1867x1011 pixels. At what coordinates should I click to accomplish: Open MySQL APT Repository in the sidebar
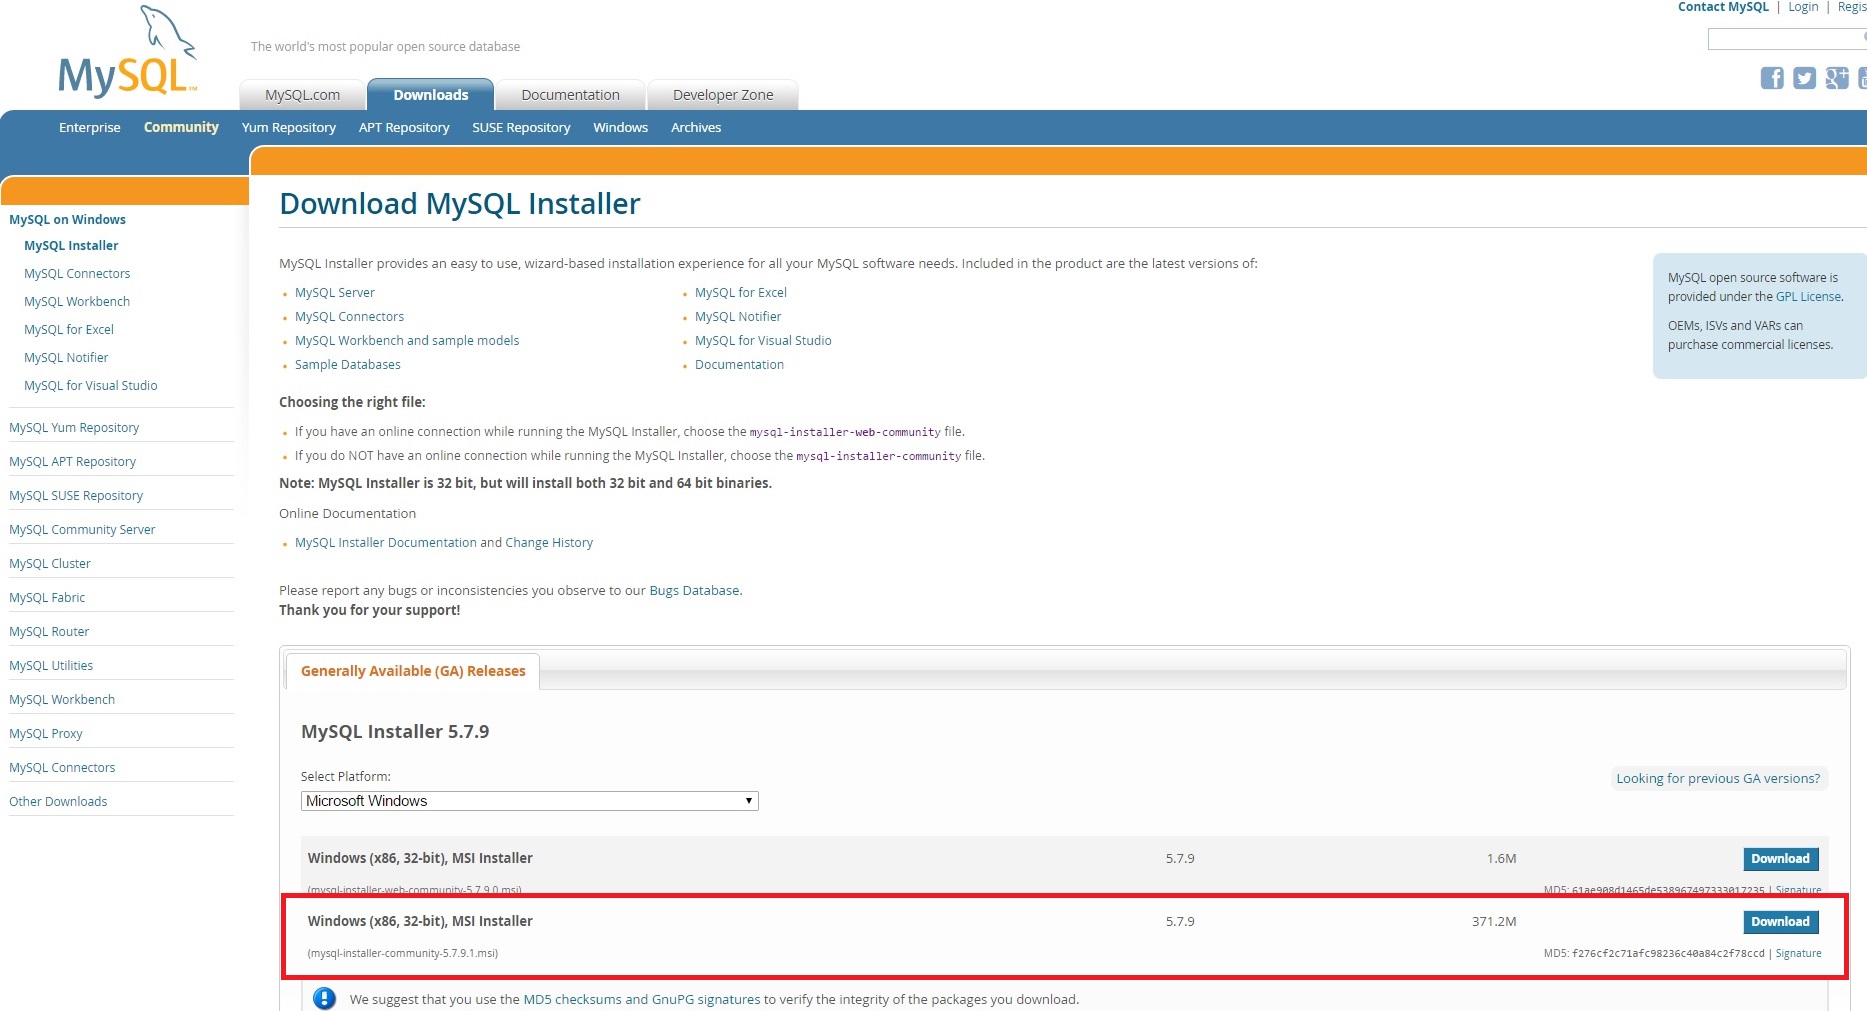72,462
